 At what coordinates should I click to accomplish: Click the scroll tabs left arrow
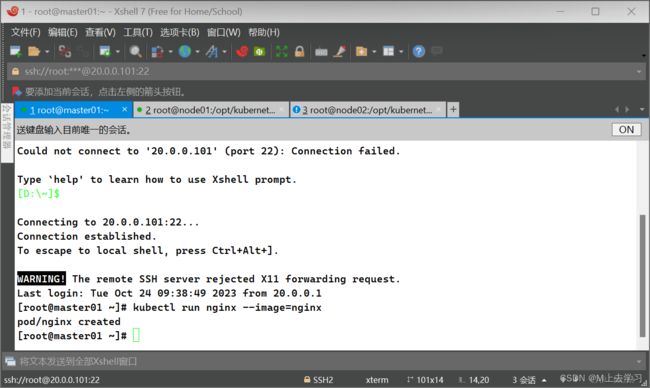[x=617, y=109]
